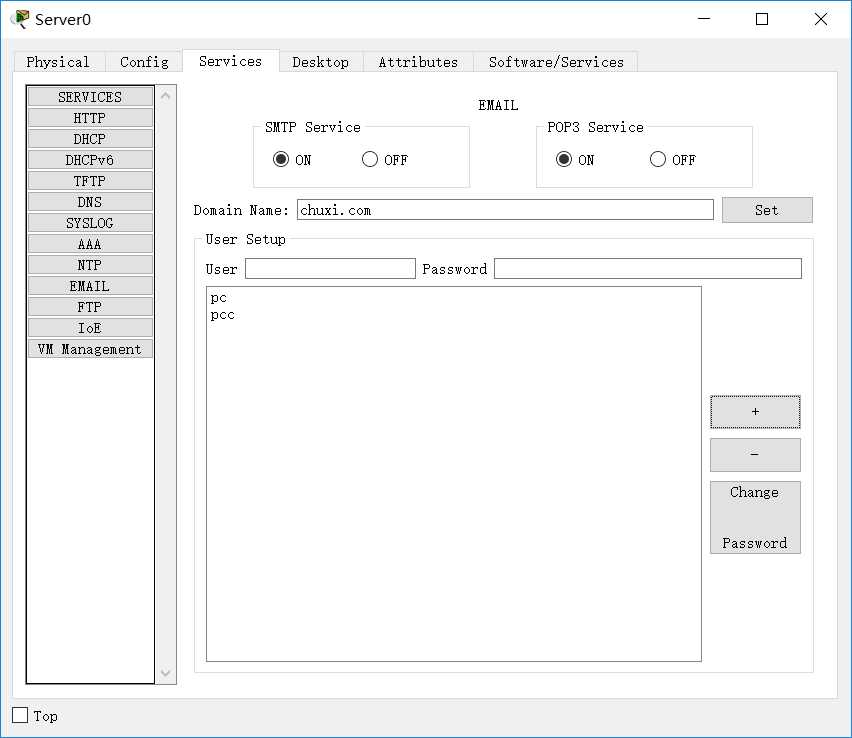Open the DHCP service page

[x=90, y=139]
